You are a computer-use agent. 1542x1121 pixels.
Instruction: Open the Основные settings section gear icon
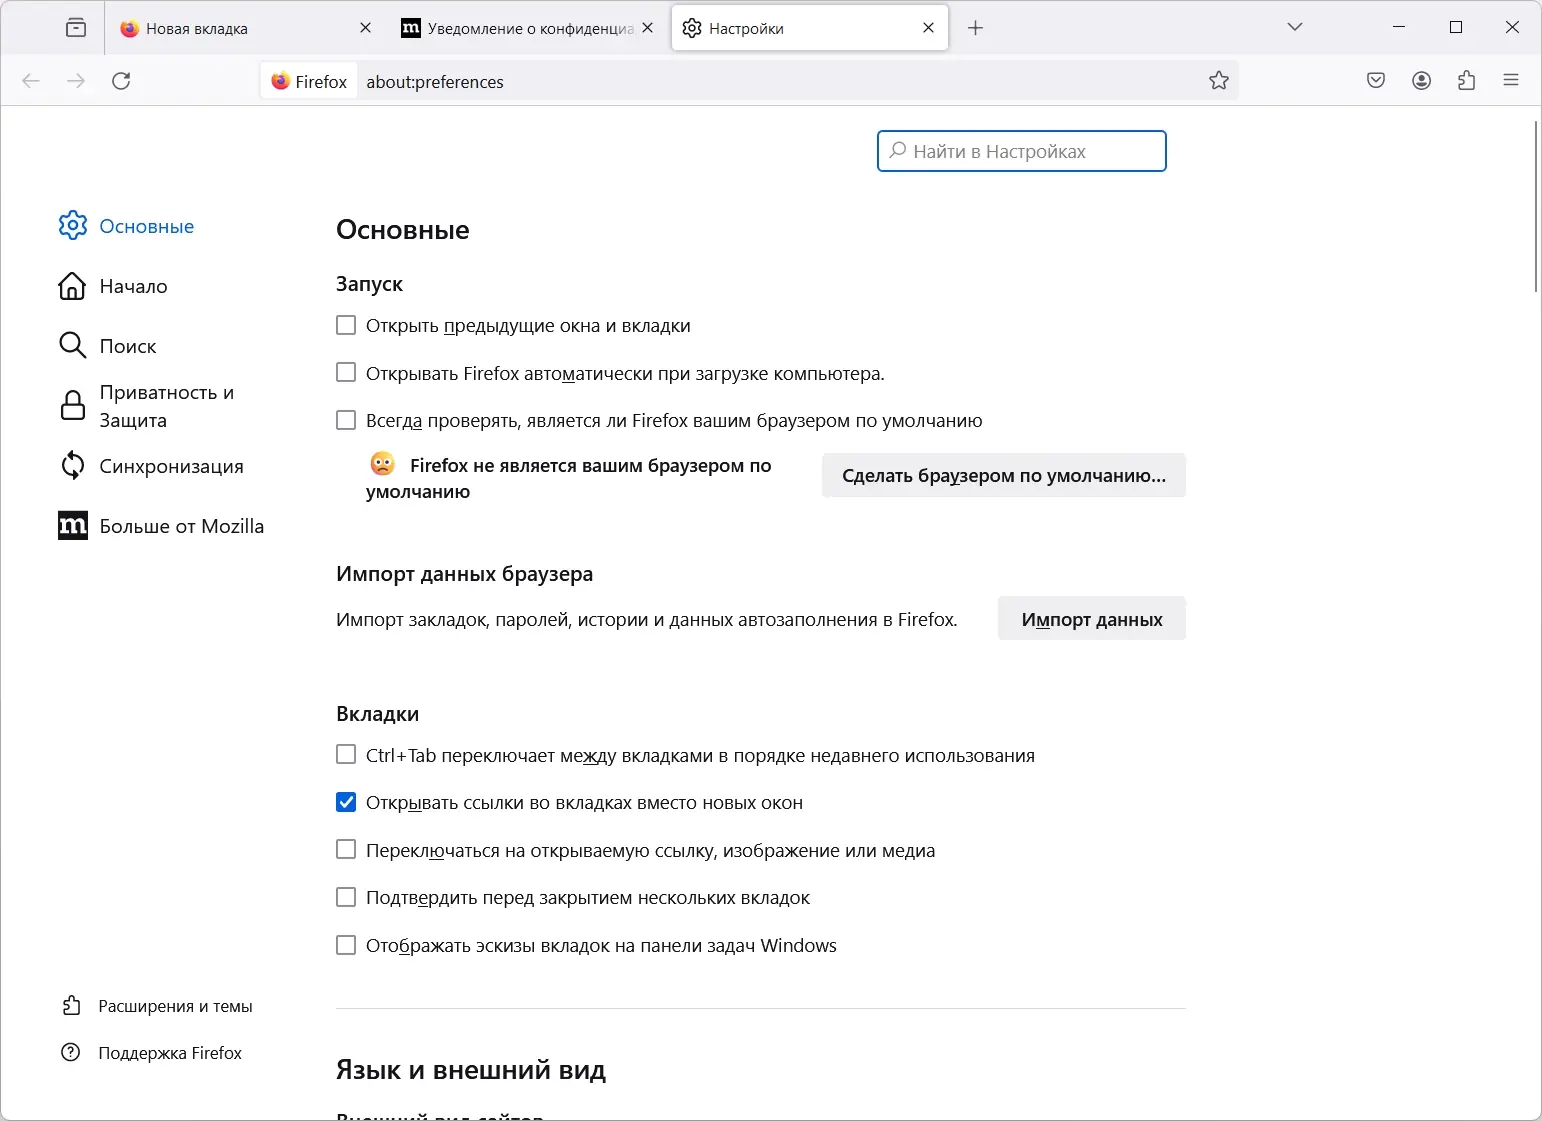(72, 226)
